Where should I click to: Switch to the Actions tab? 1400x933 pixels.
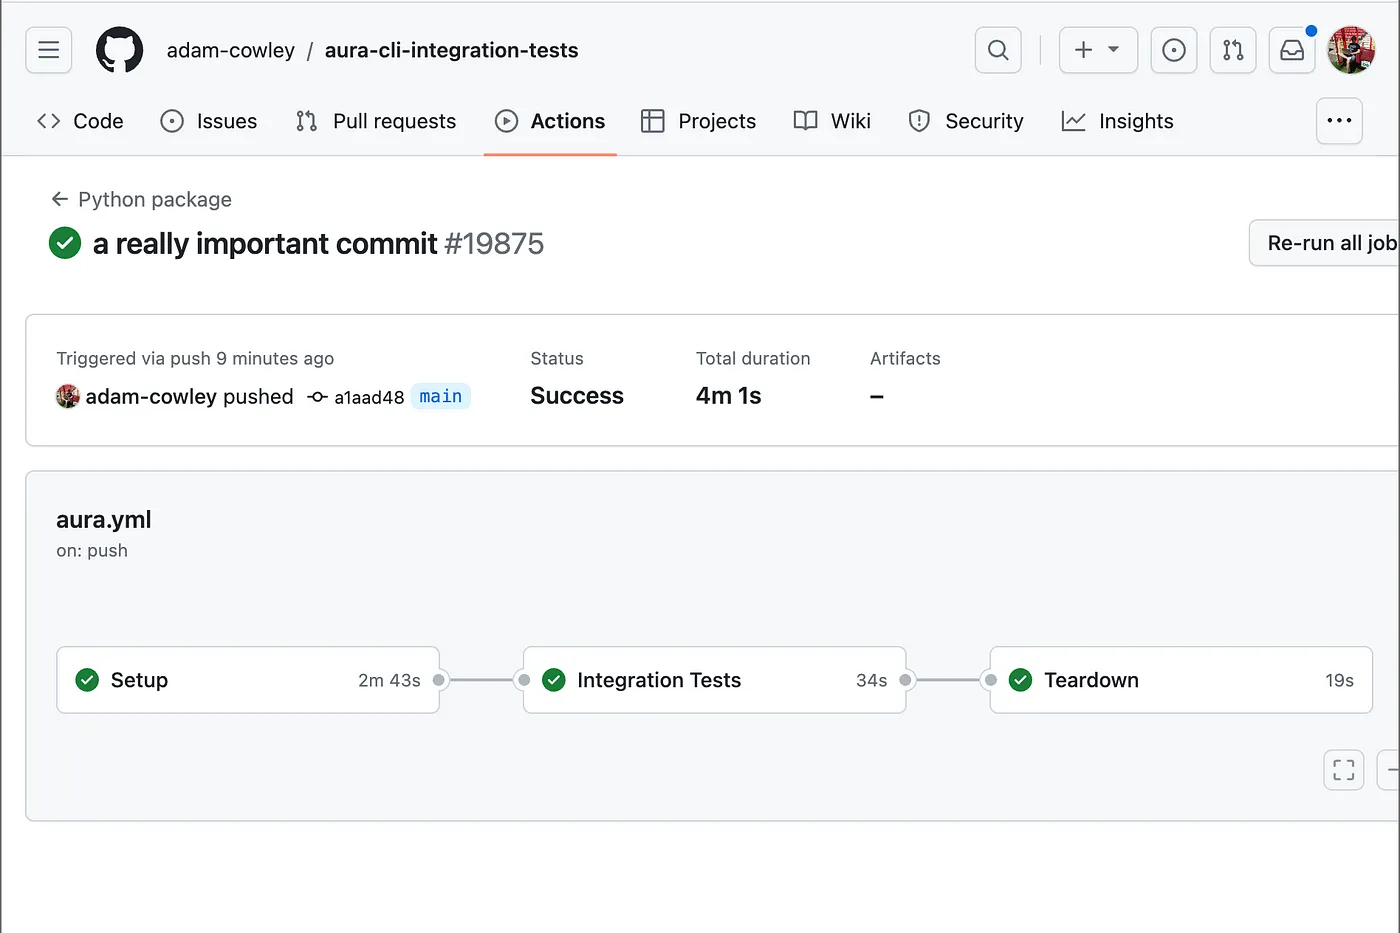coord(550,121)
